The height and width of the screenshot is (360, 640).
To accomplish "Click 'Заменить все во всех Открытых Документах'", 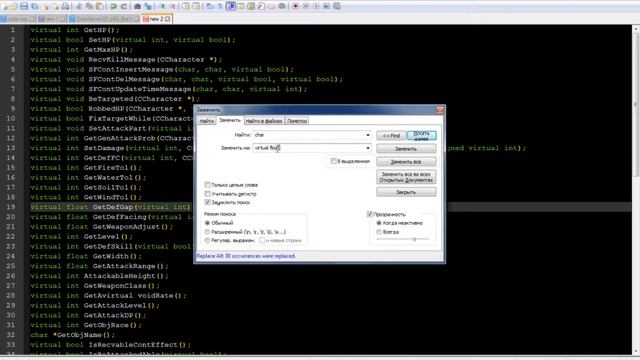I will tap(406, 177).
